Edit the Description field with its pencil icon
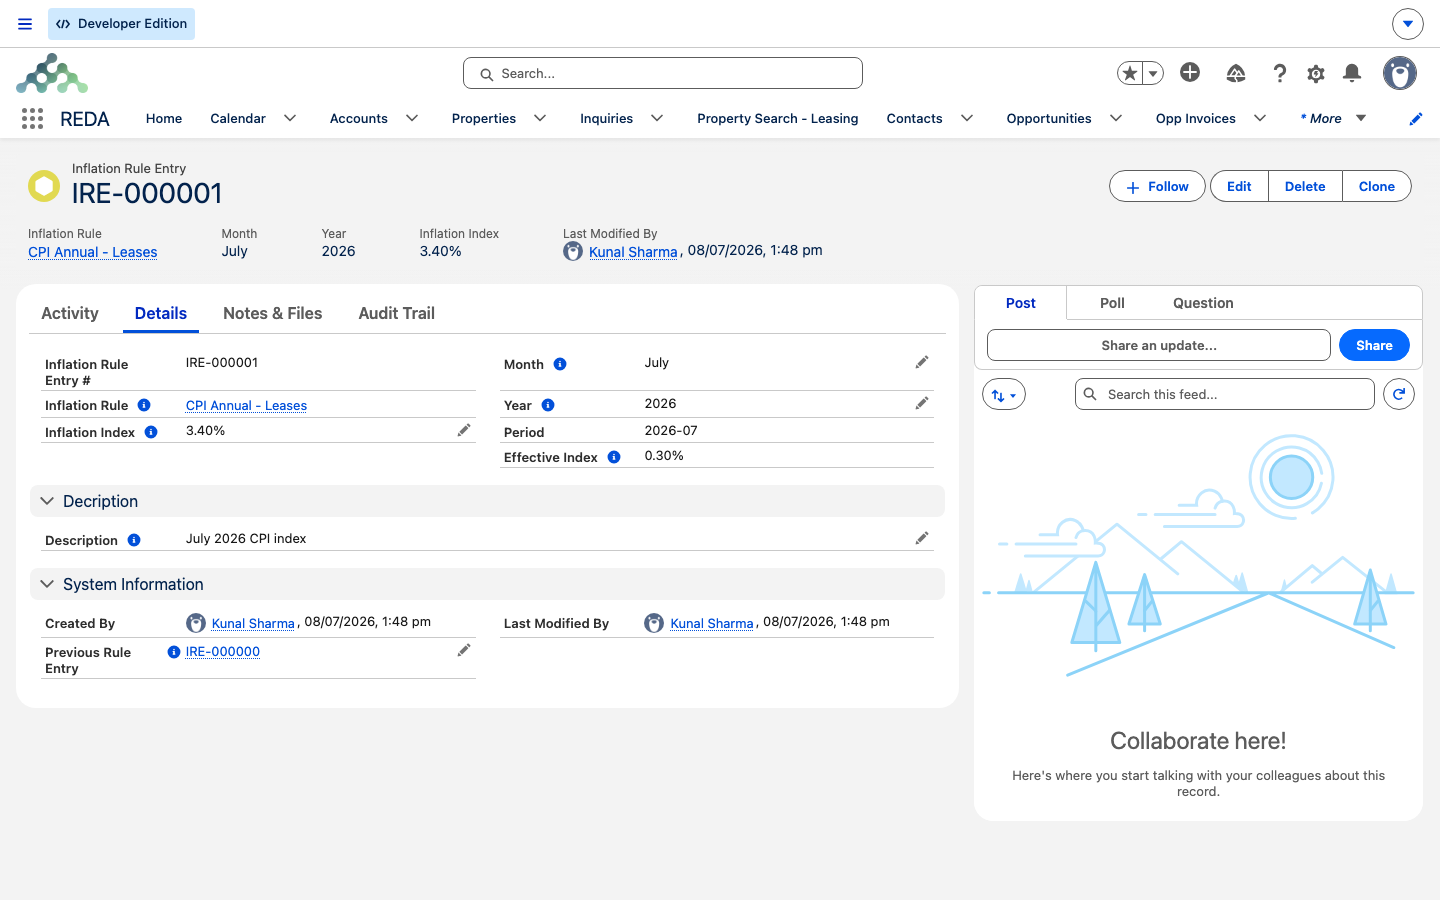The height and width of the screenshot is (900, 1440). [x=922, y=538]
